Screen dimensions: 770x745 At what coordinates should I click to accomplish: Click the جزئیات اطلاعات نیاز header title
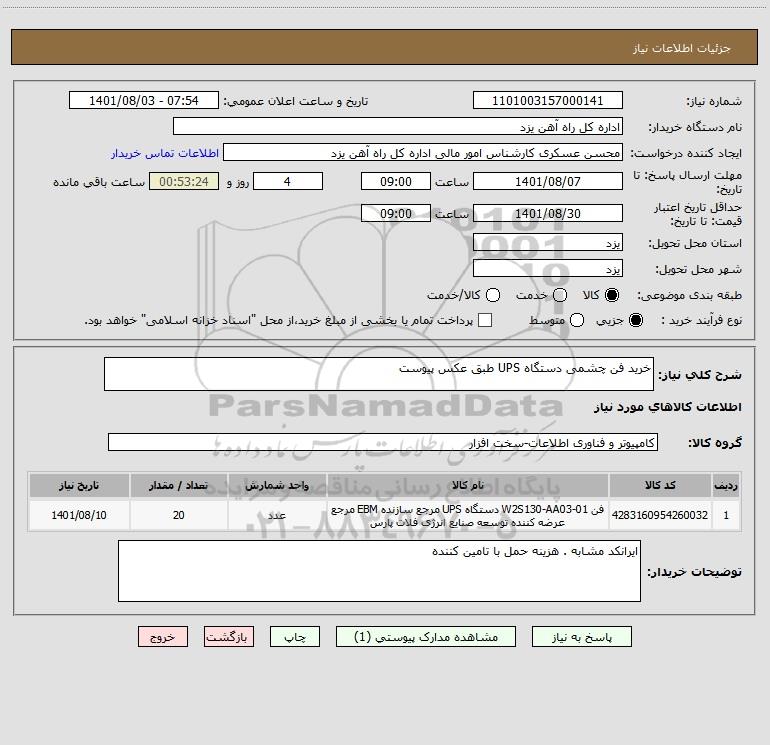pos(681,48)
